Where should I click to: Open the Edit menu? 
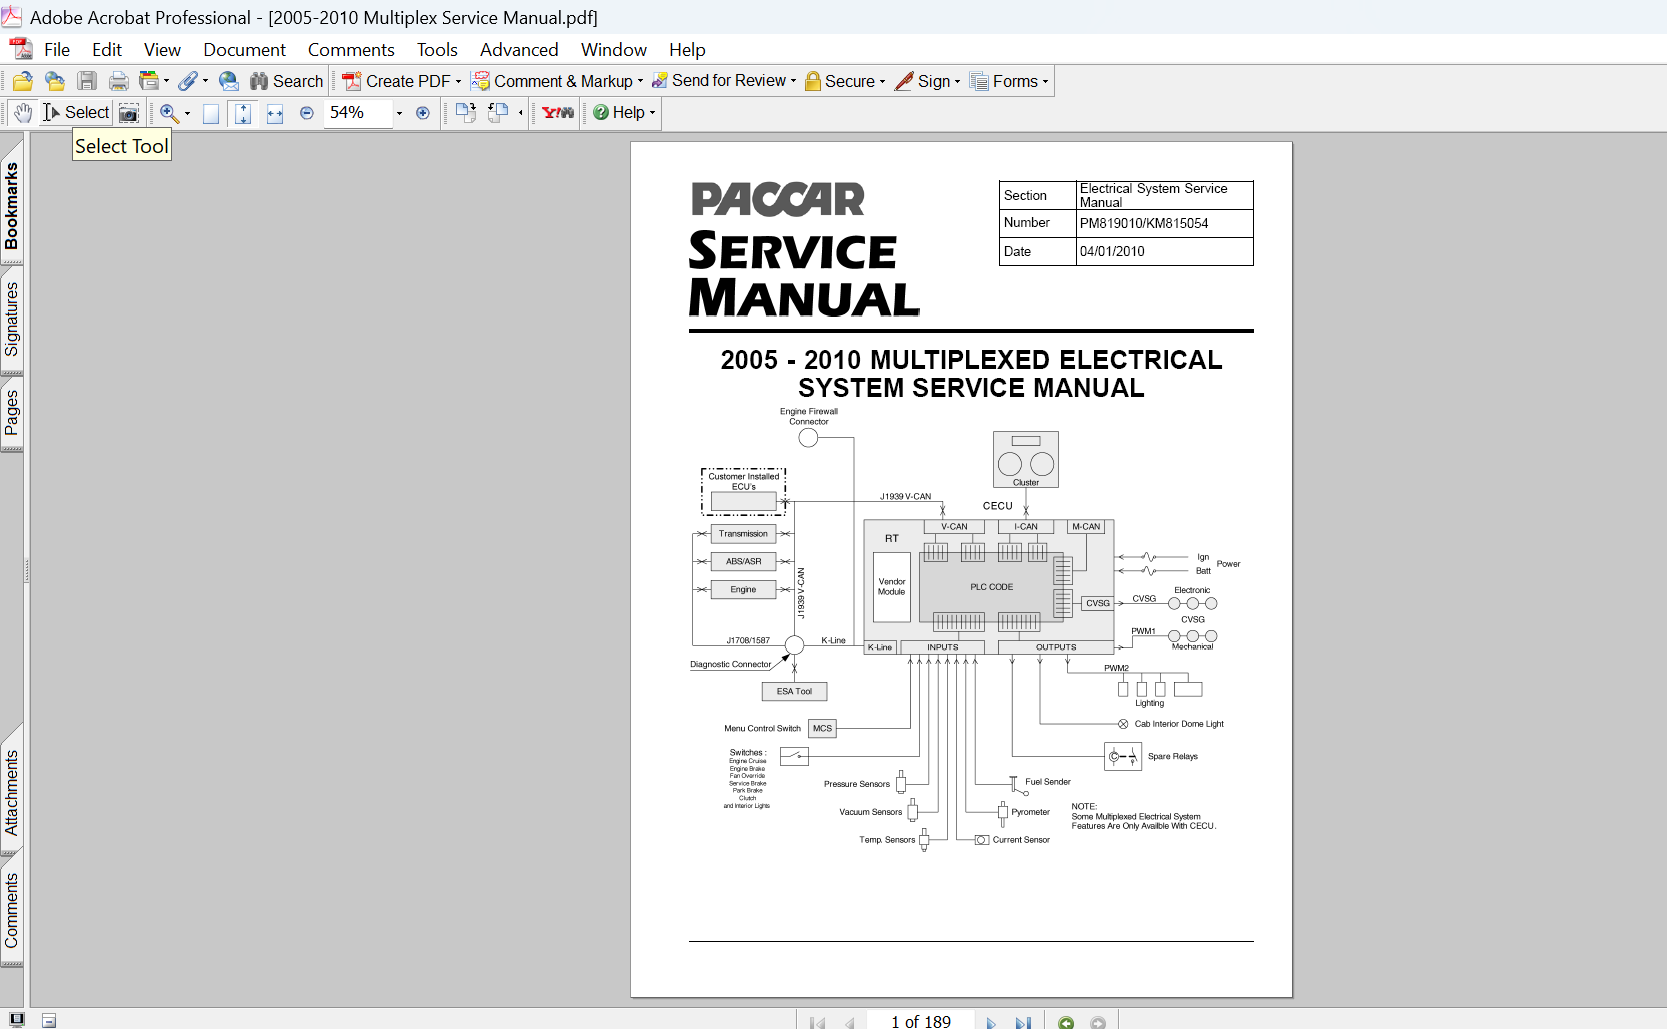click(107, 50)
